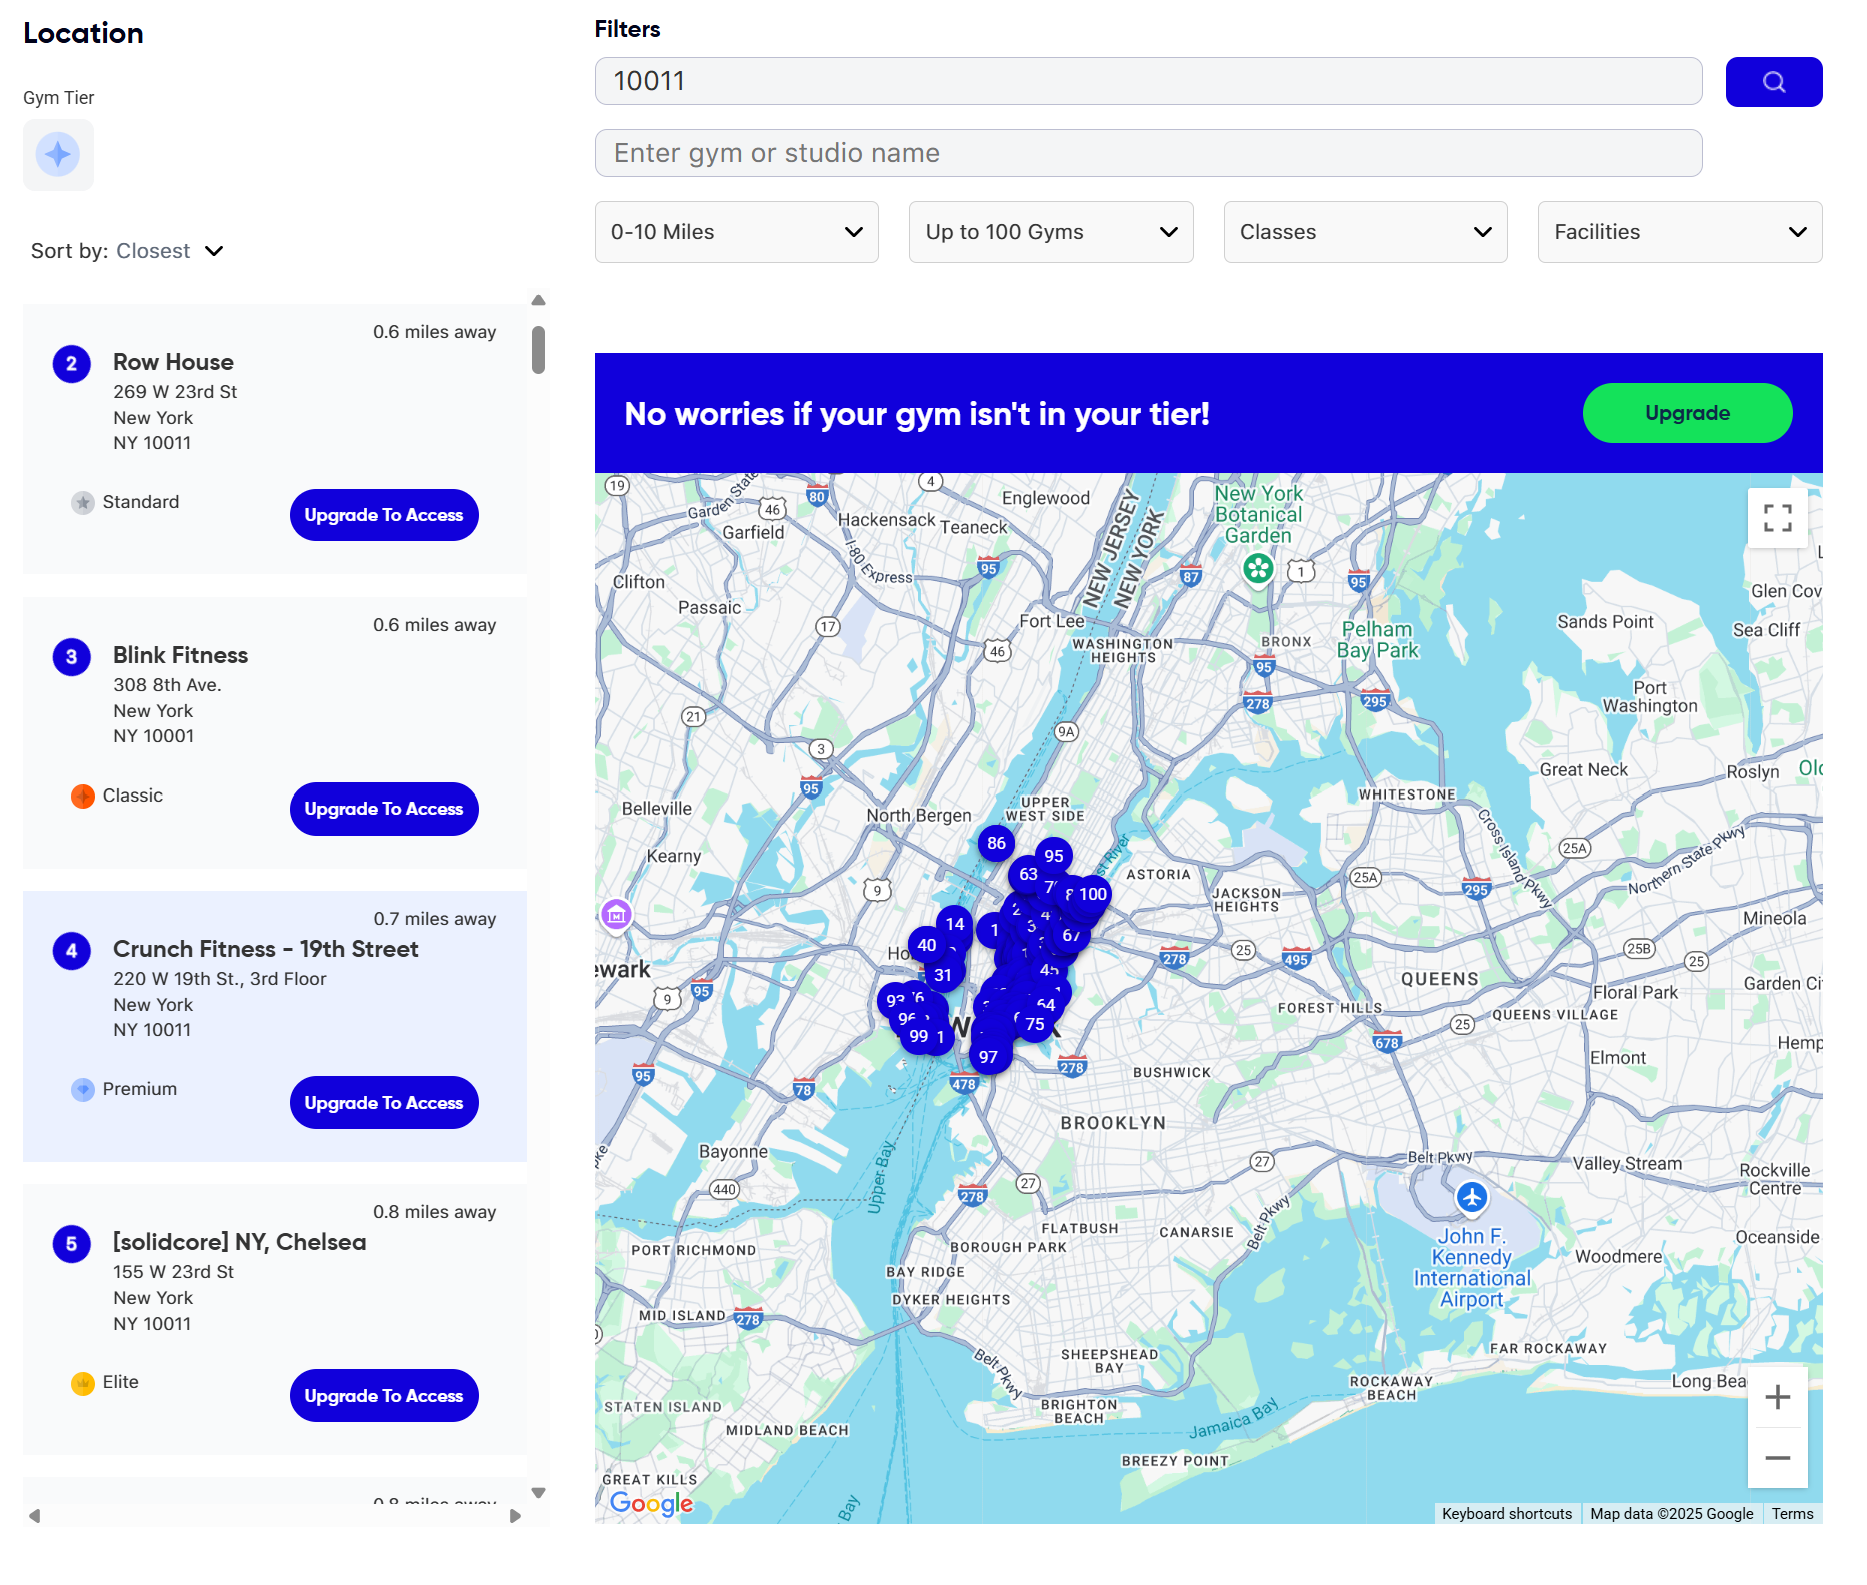Screen dimensions: 1867x1585
Task: Open the map Terms link
Action: pos(1792,1514)
